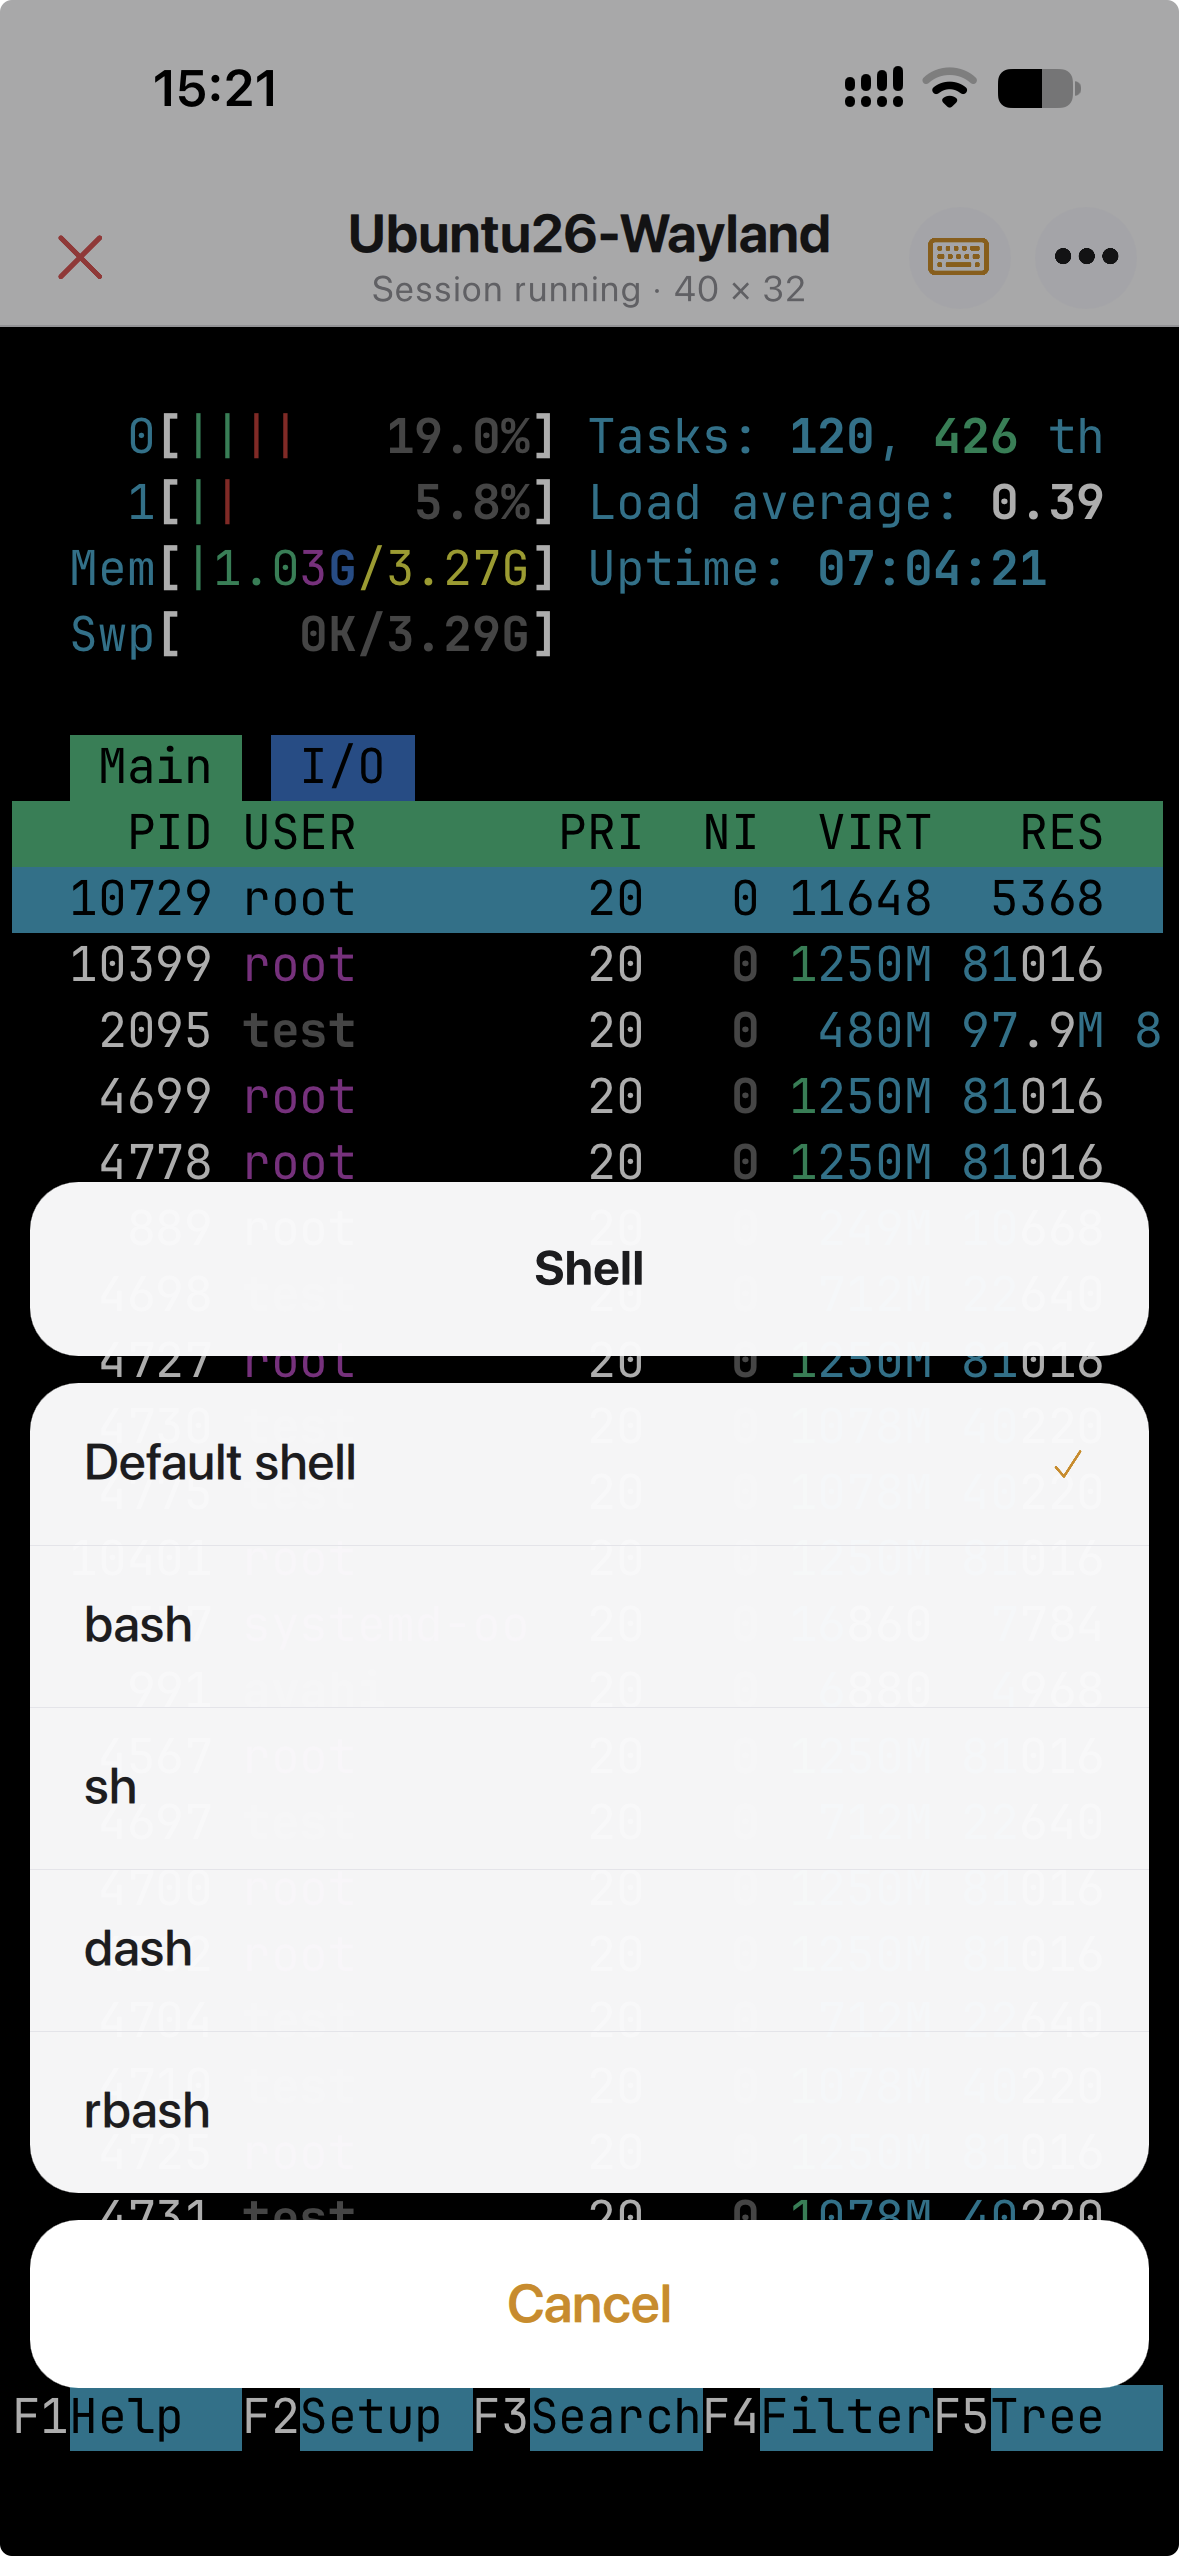The height and width of the screenshot is (2556, 1179).
Task: Tap the Wi-Fi status icon
Action: coord(949,88)
